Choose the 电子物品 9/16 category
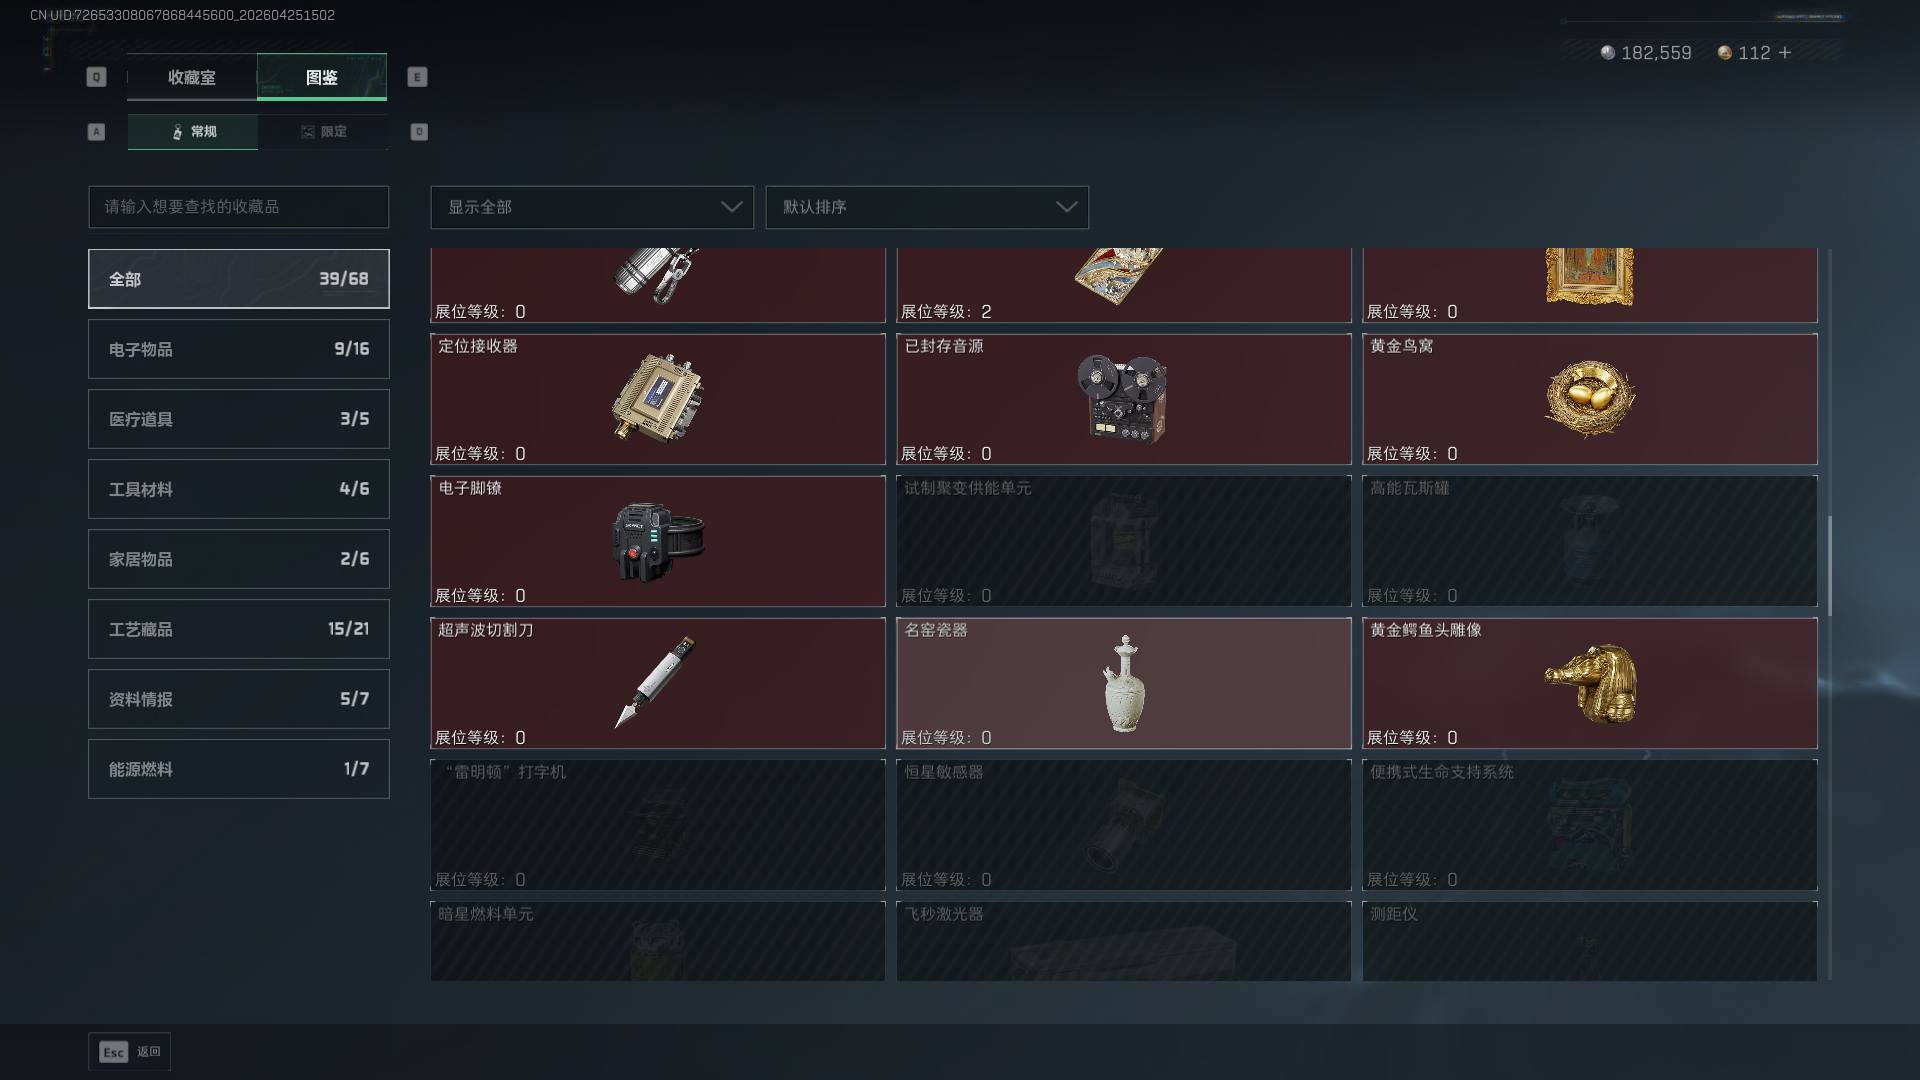Screen dimensions: 1920x1080 [239, 349]
